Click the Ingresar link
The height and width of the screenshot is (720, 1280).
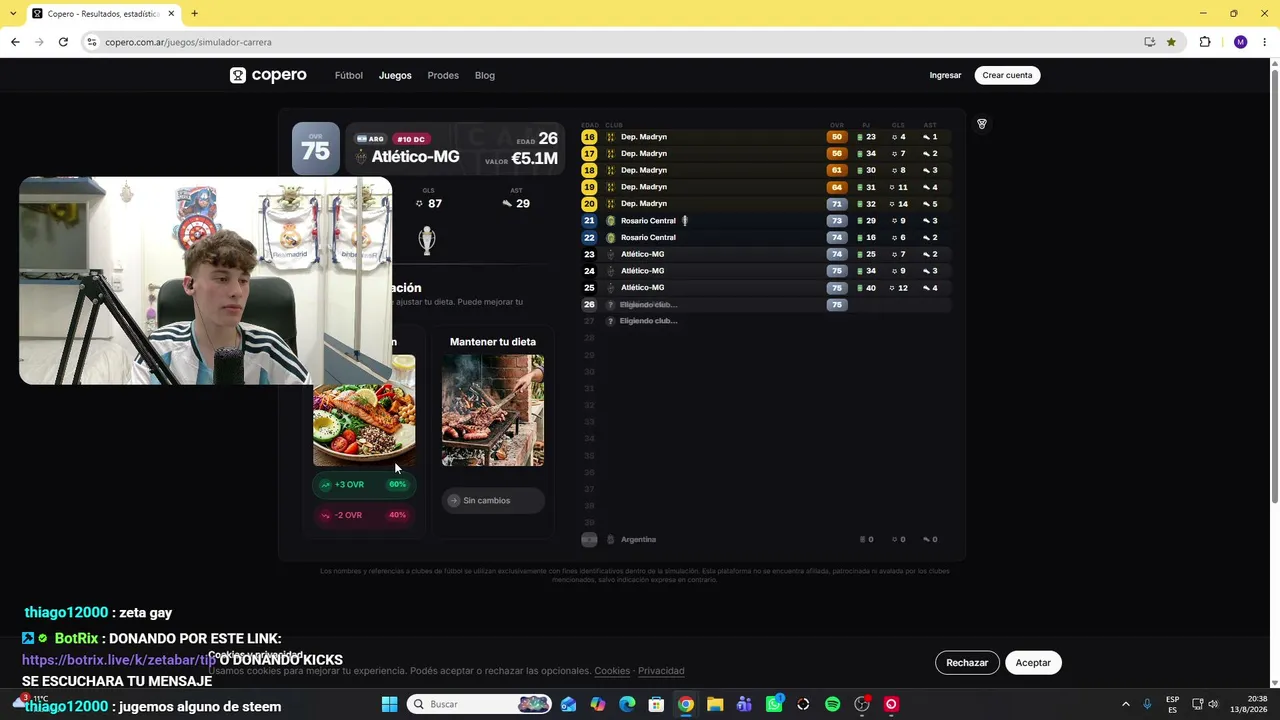click(945, 75)
